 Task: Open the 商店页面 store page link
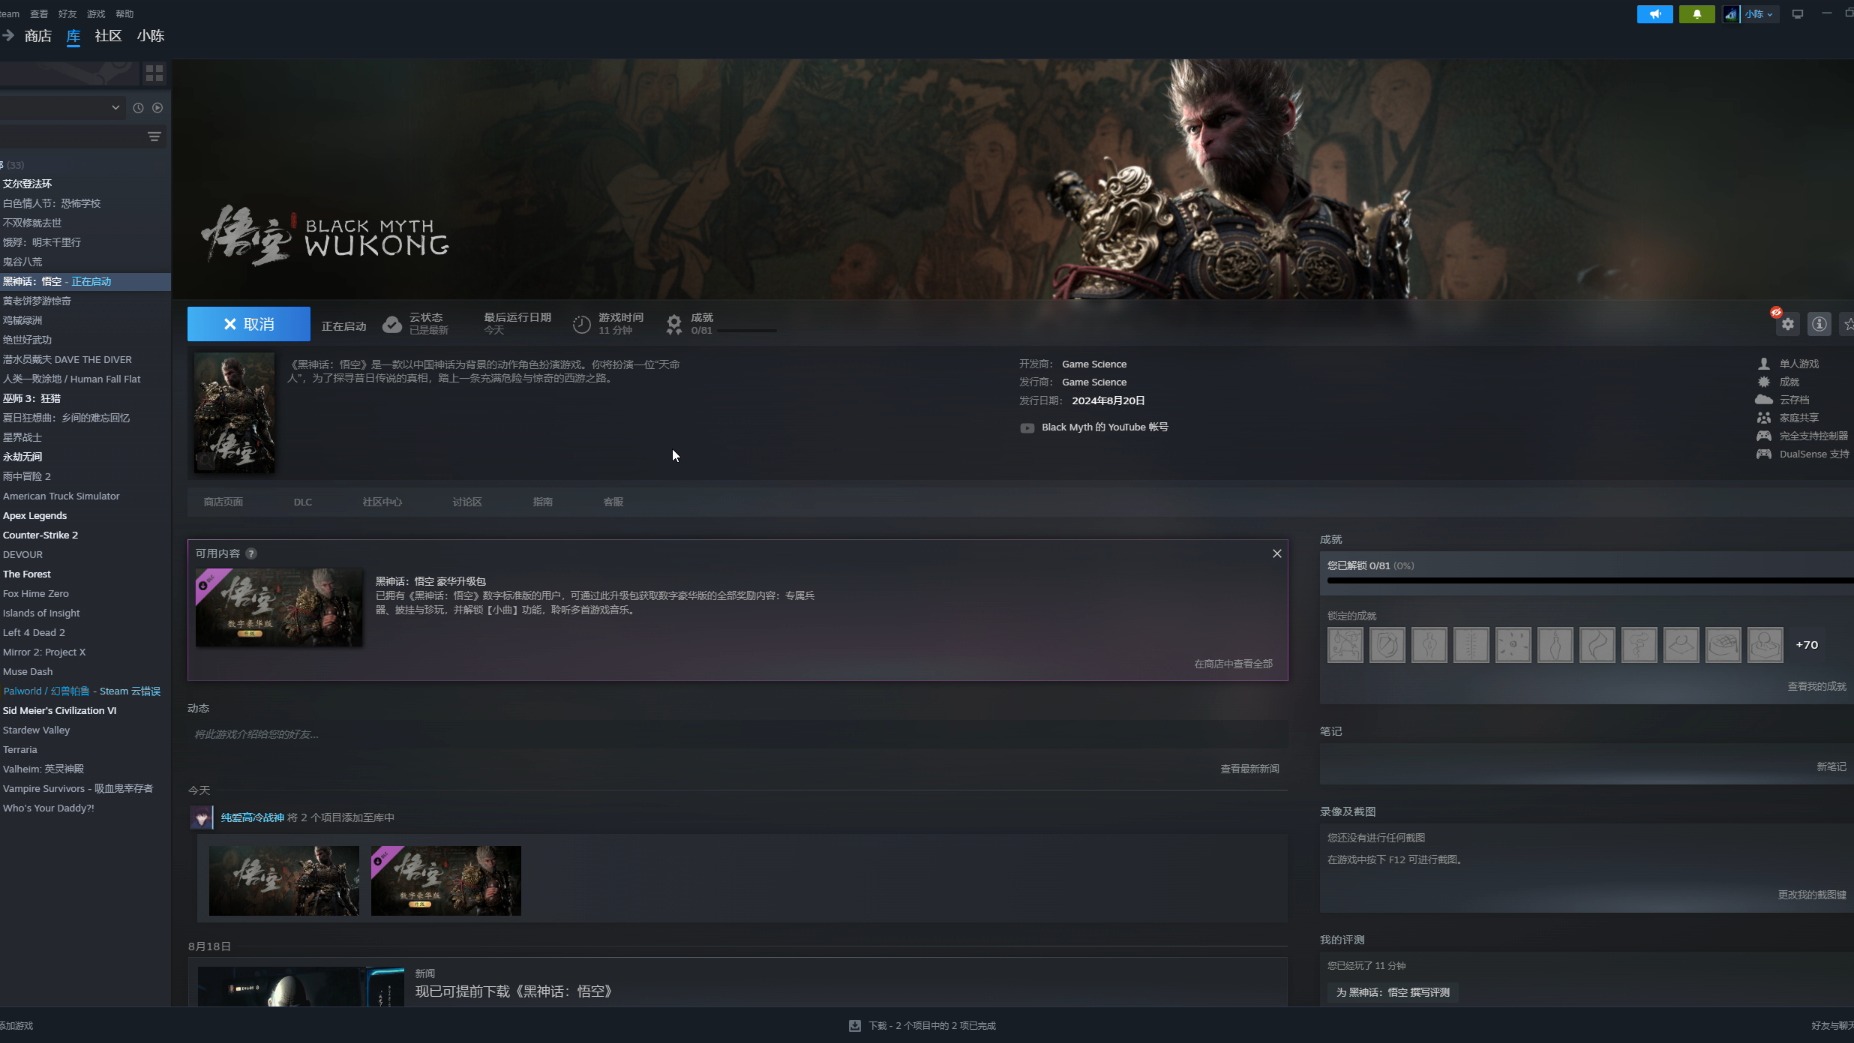coord(223,502)
